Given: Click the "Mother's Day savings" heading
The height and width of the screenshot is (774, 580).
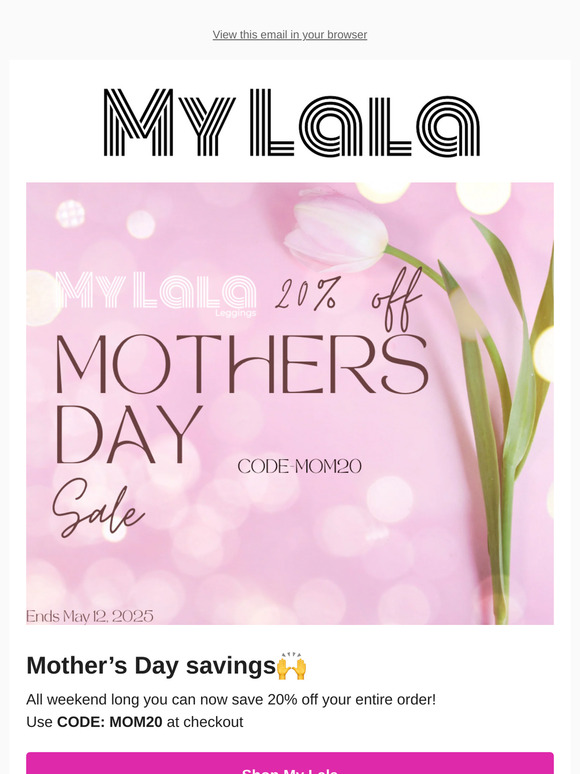Looking at the screenshot, I should coord(151,665).
